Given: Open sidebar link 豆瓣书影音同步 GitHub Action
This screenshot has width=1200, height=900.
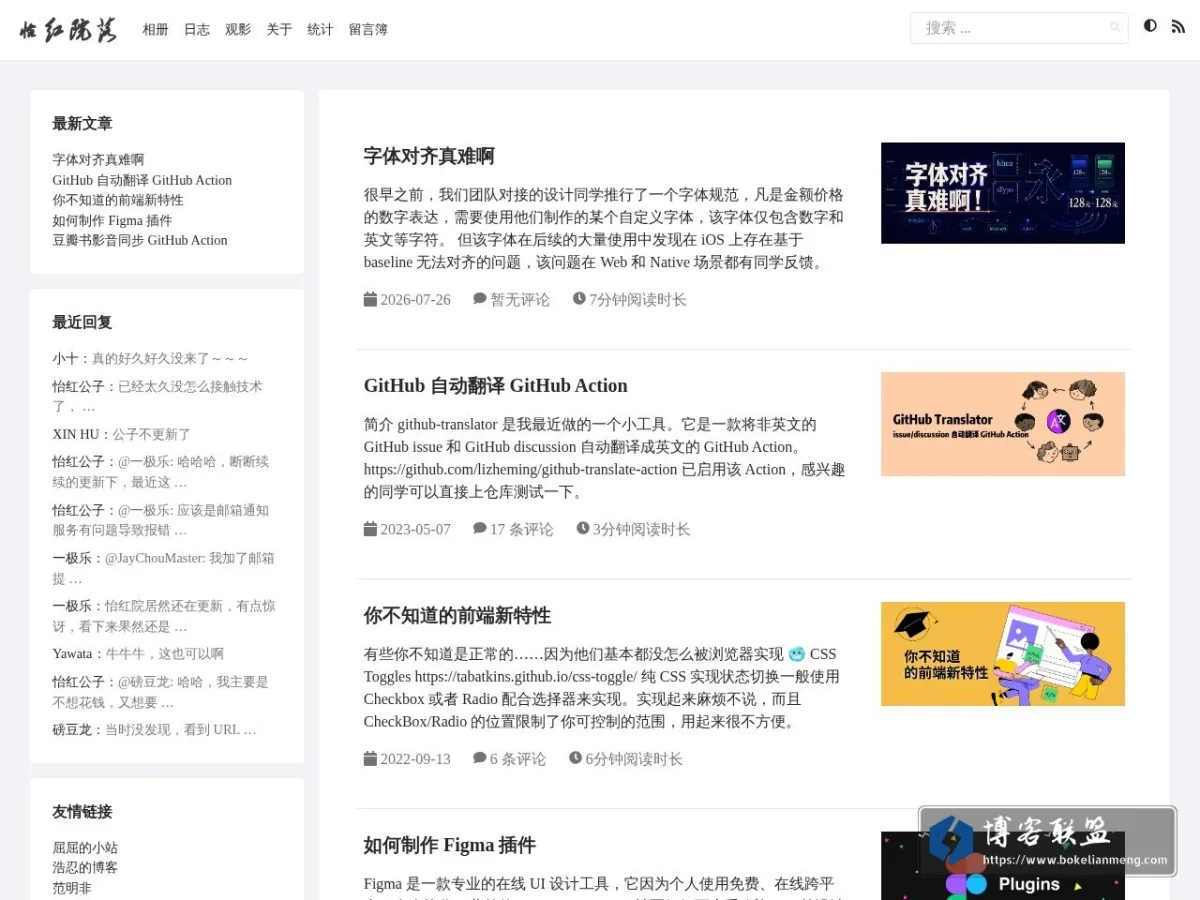Looking at the screenshot, I should click(140, 240).
